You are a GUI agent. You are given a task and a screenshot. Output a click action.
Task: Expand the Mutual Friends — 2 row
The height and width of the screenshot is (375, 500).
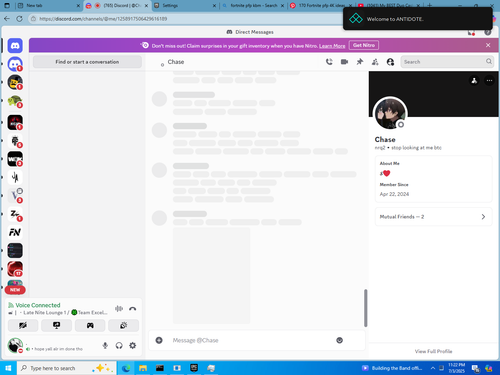point(434,217)
